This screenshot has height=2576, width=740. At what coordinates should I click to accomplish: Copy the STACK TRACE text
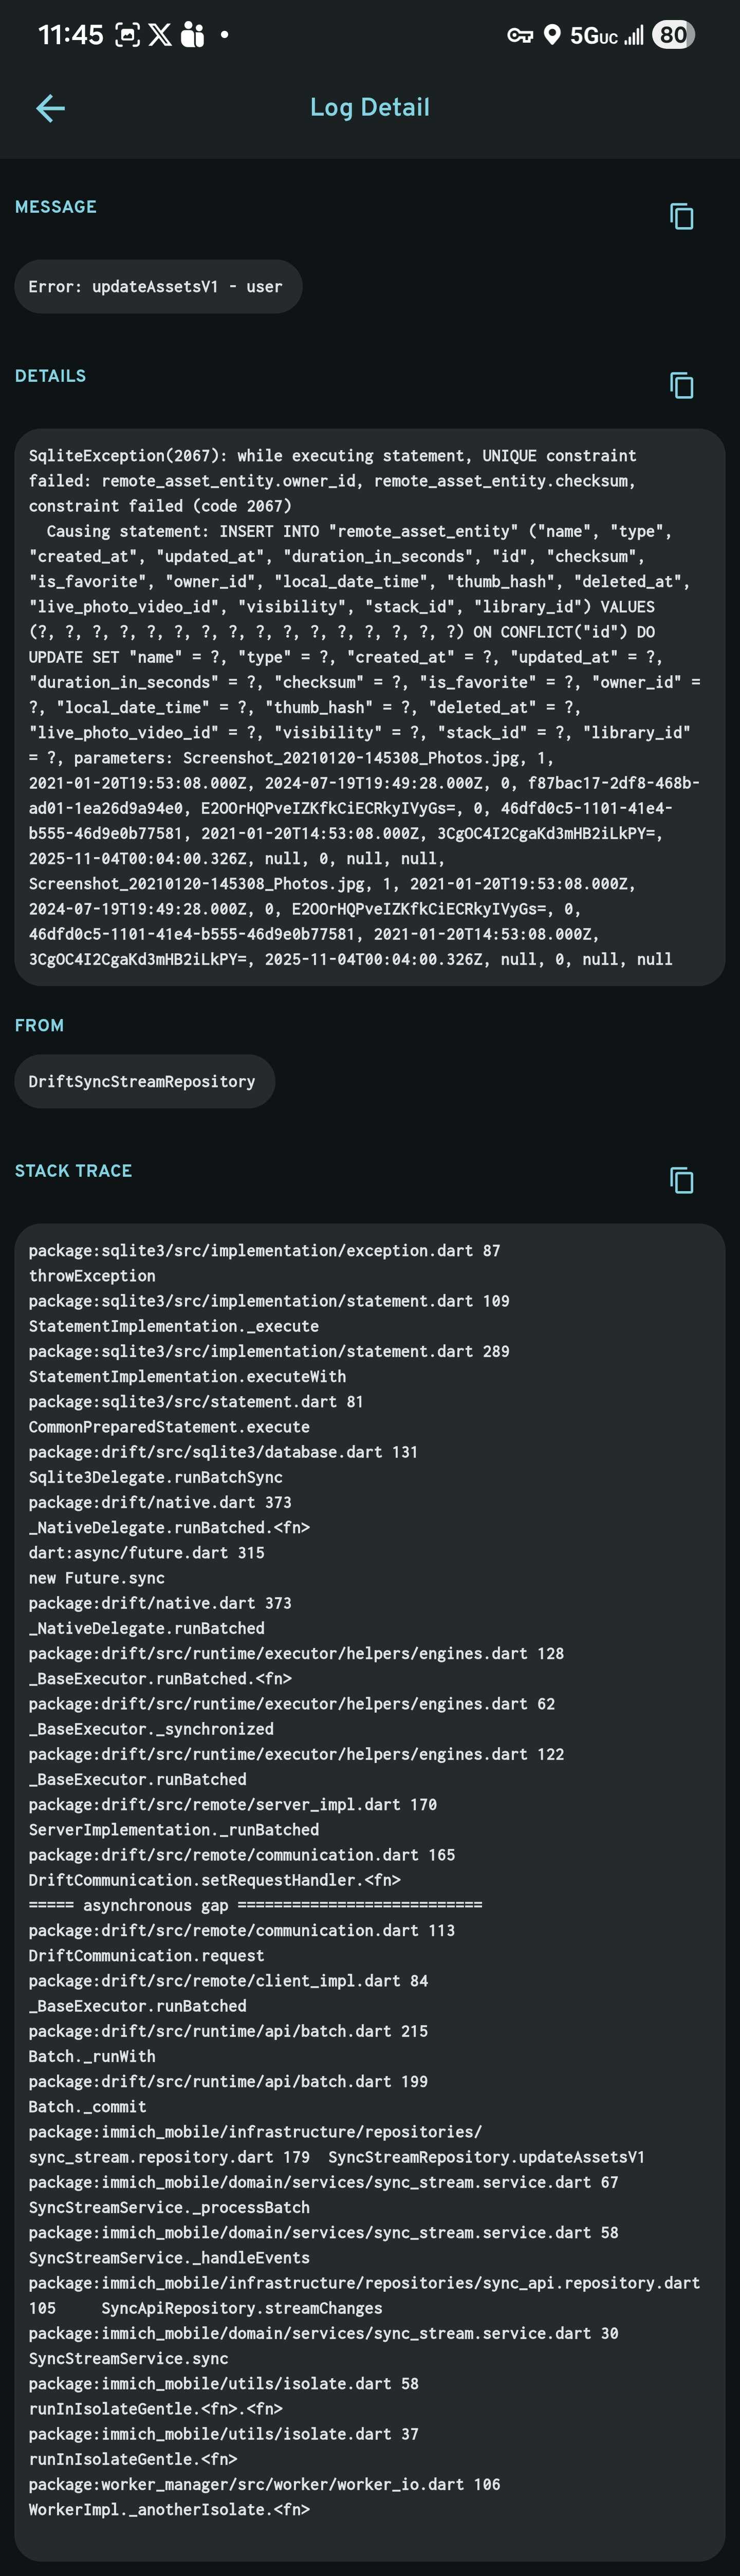click(x=681, y=1180)
